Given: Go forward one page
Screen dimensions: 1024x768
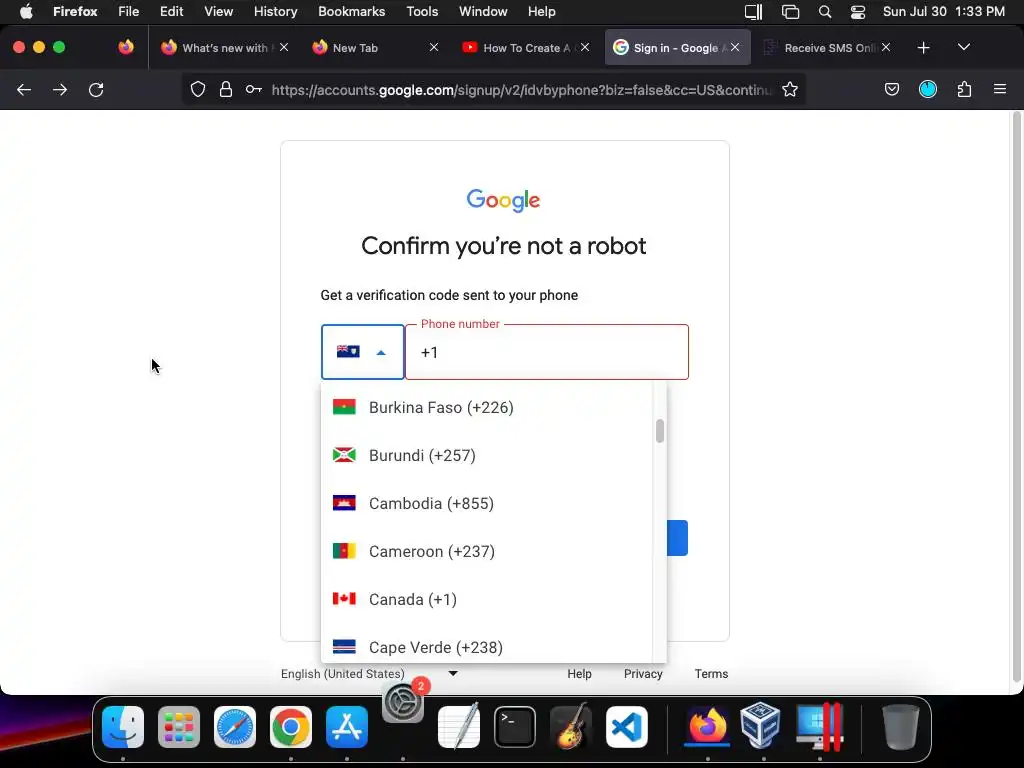Looking at the screenshot, I should [60, 89].
